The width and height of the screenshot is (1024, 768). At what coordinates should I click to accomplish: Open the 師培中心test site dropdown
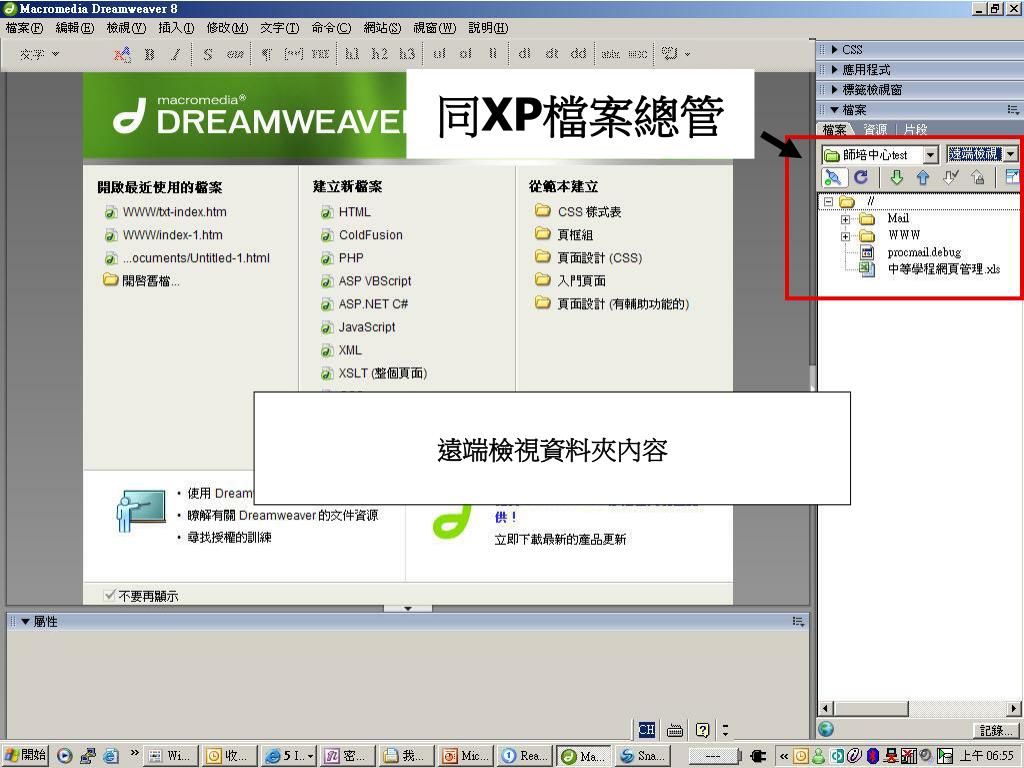coord(931,155)
